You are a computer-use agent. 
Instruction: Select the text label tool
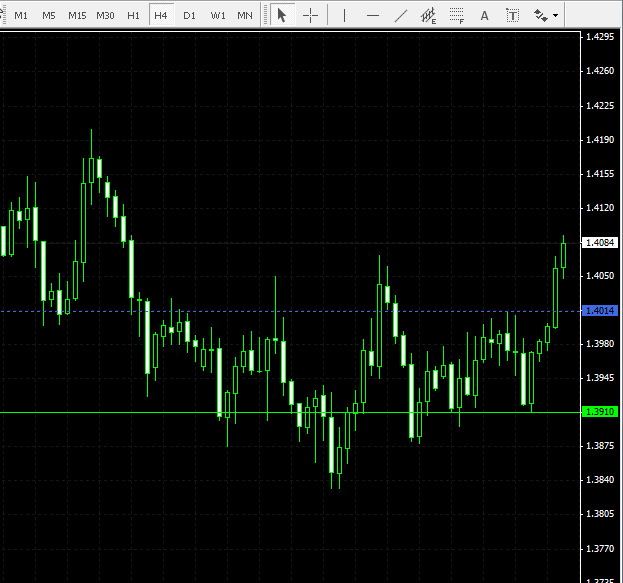(513, 15)
